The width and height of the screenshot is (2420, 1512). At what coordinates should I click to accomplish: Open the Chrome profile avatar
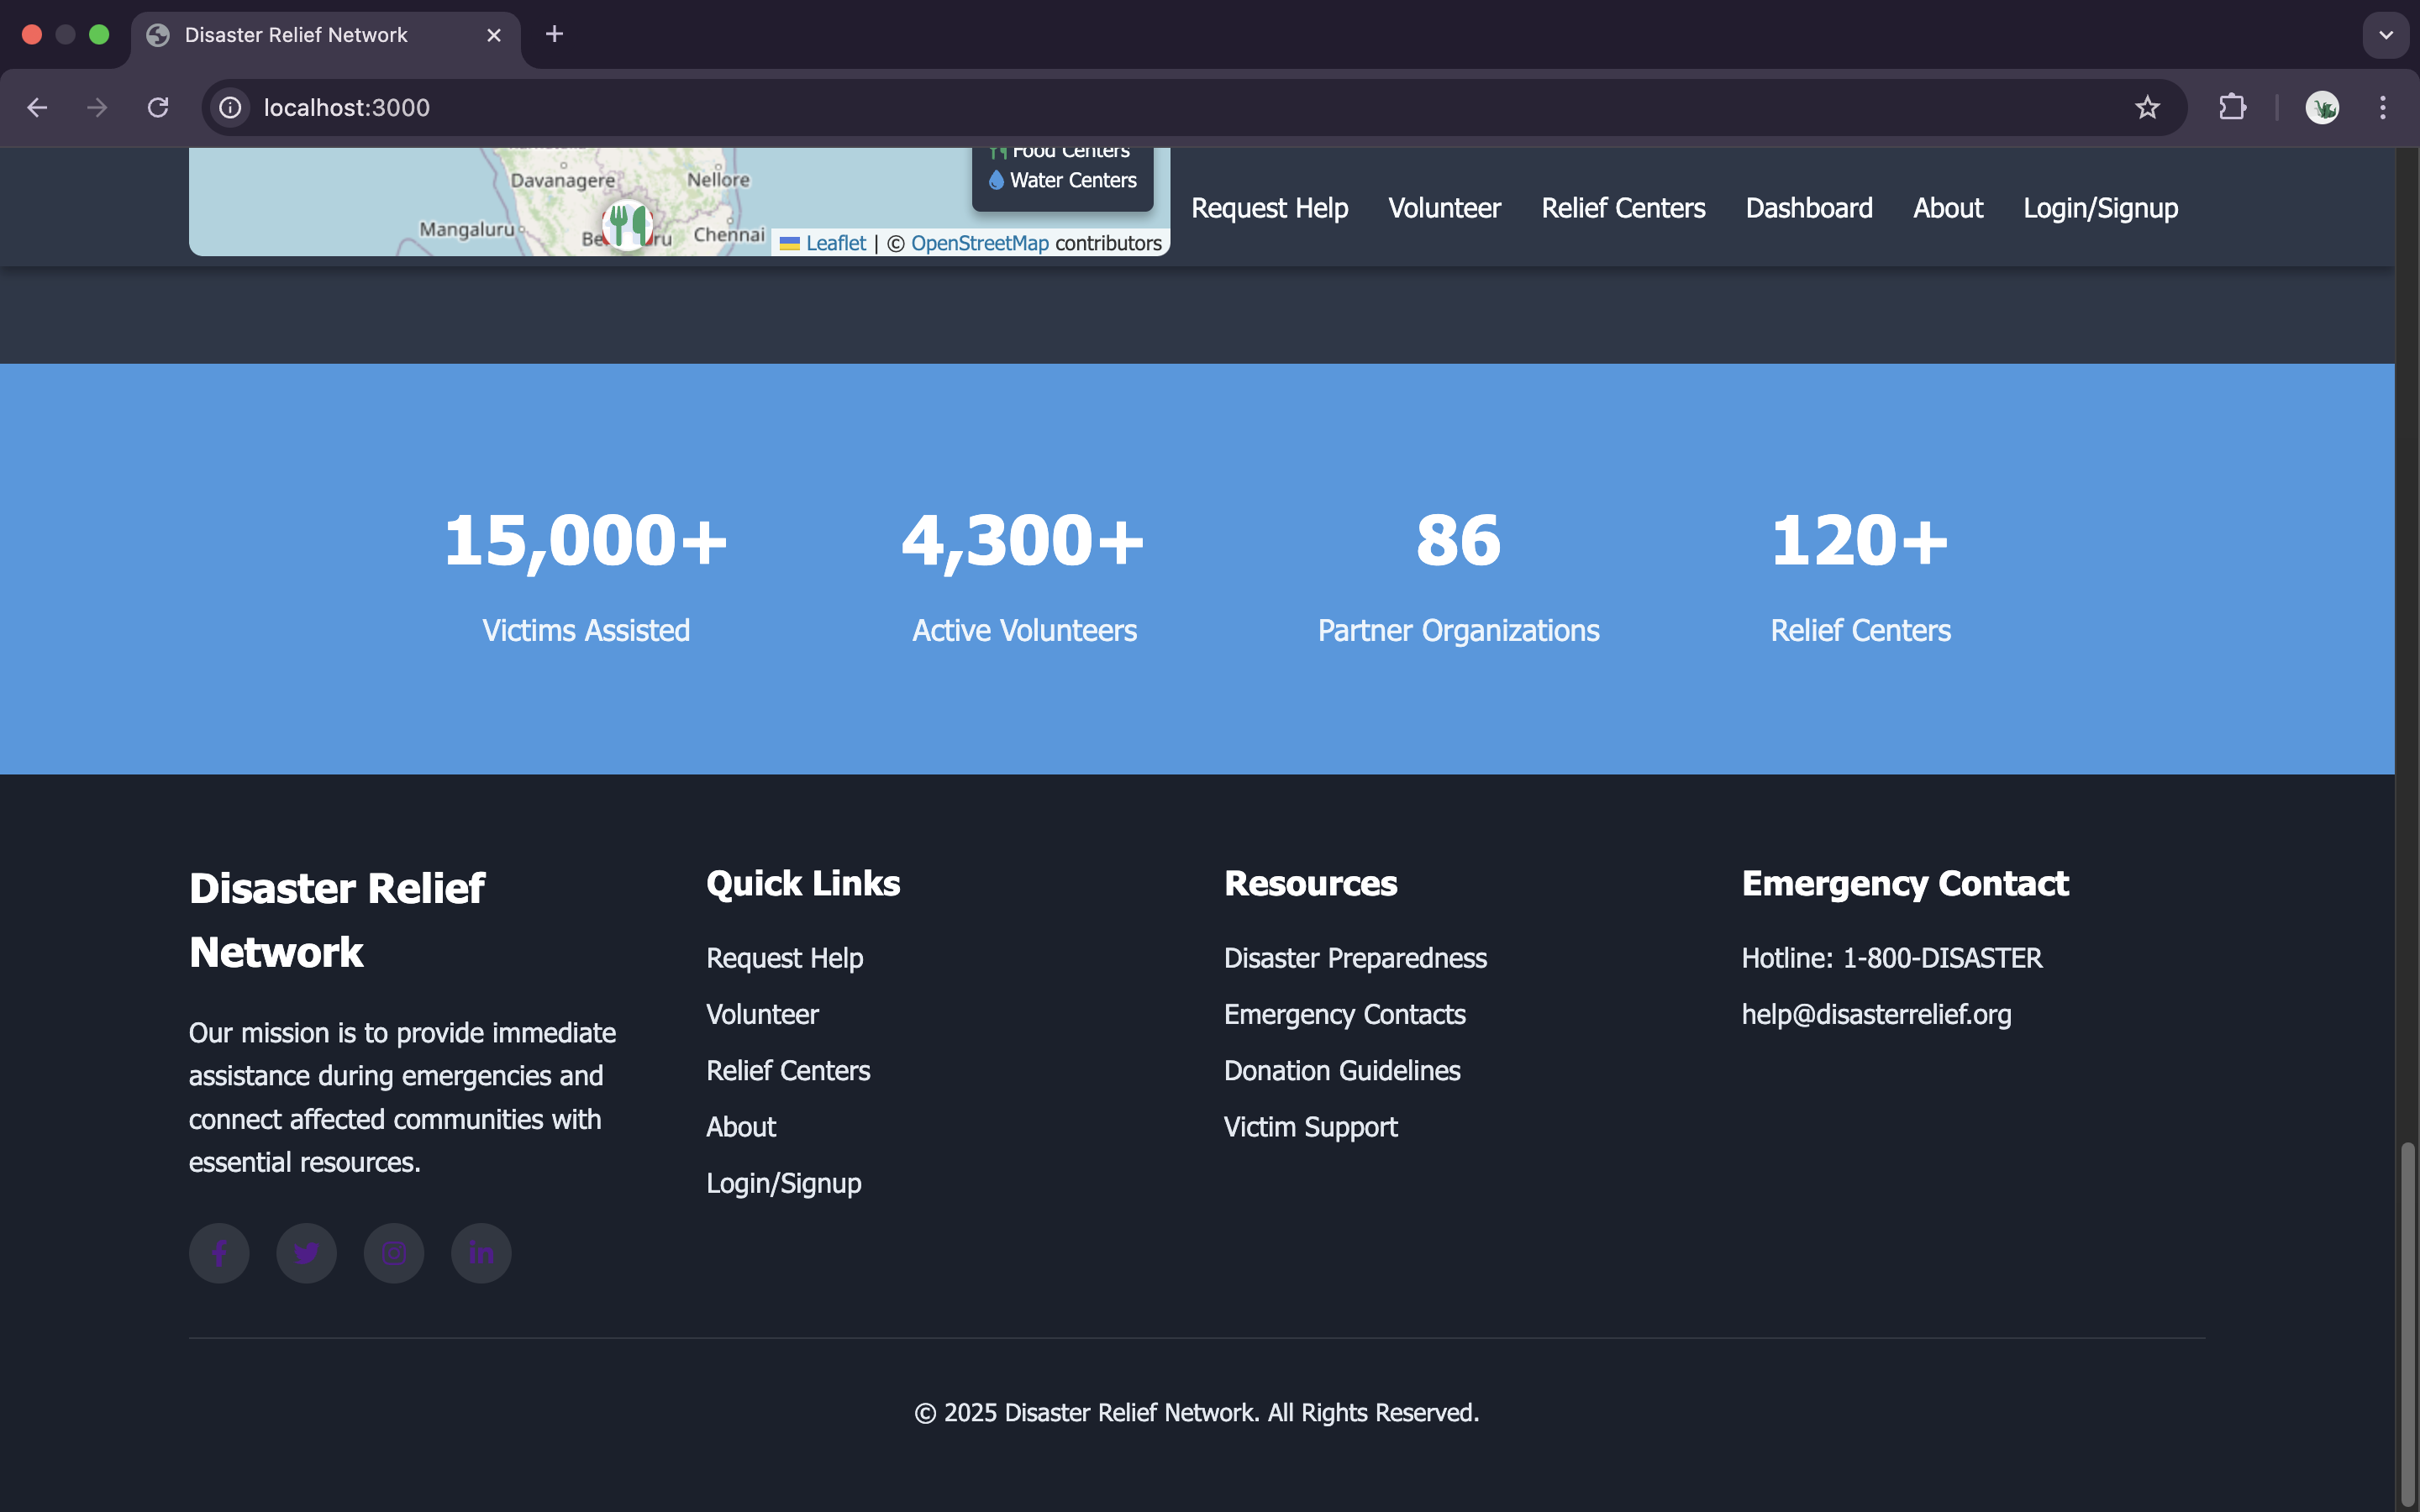[x=2321, y=108]
